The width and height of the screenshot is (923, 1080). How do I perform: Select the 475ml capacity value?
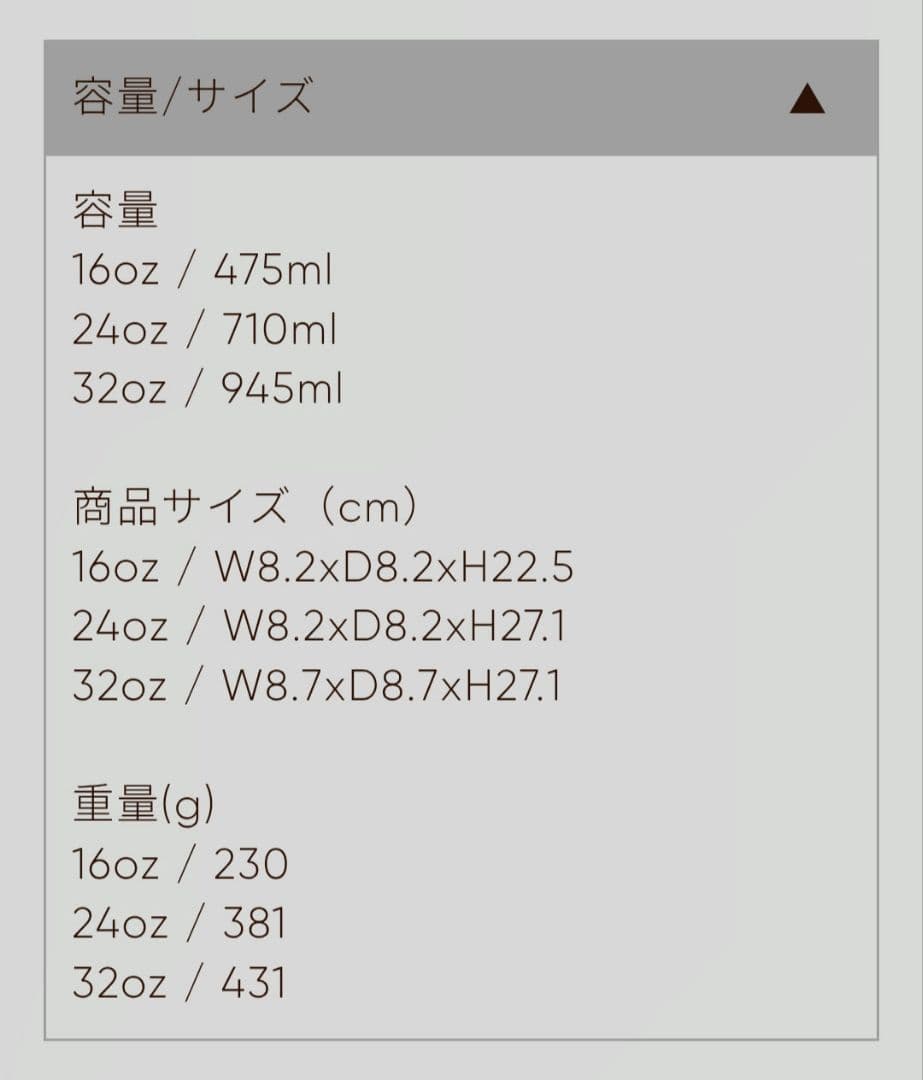point(272,270)
